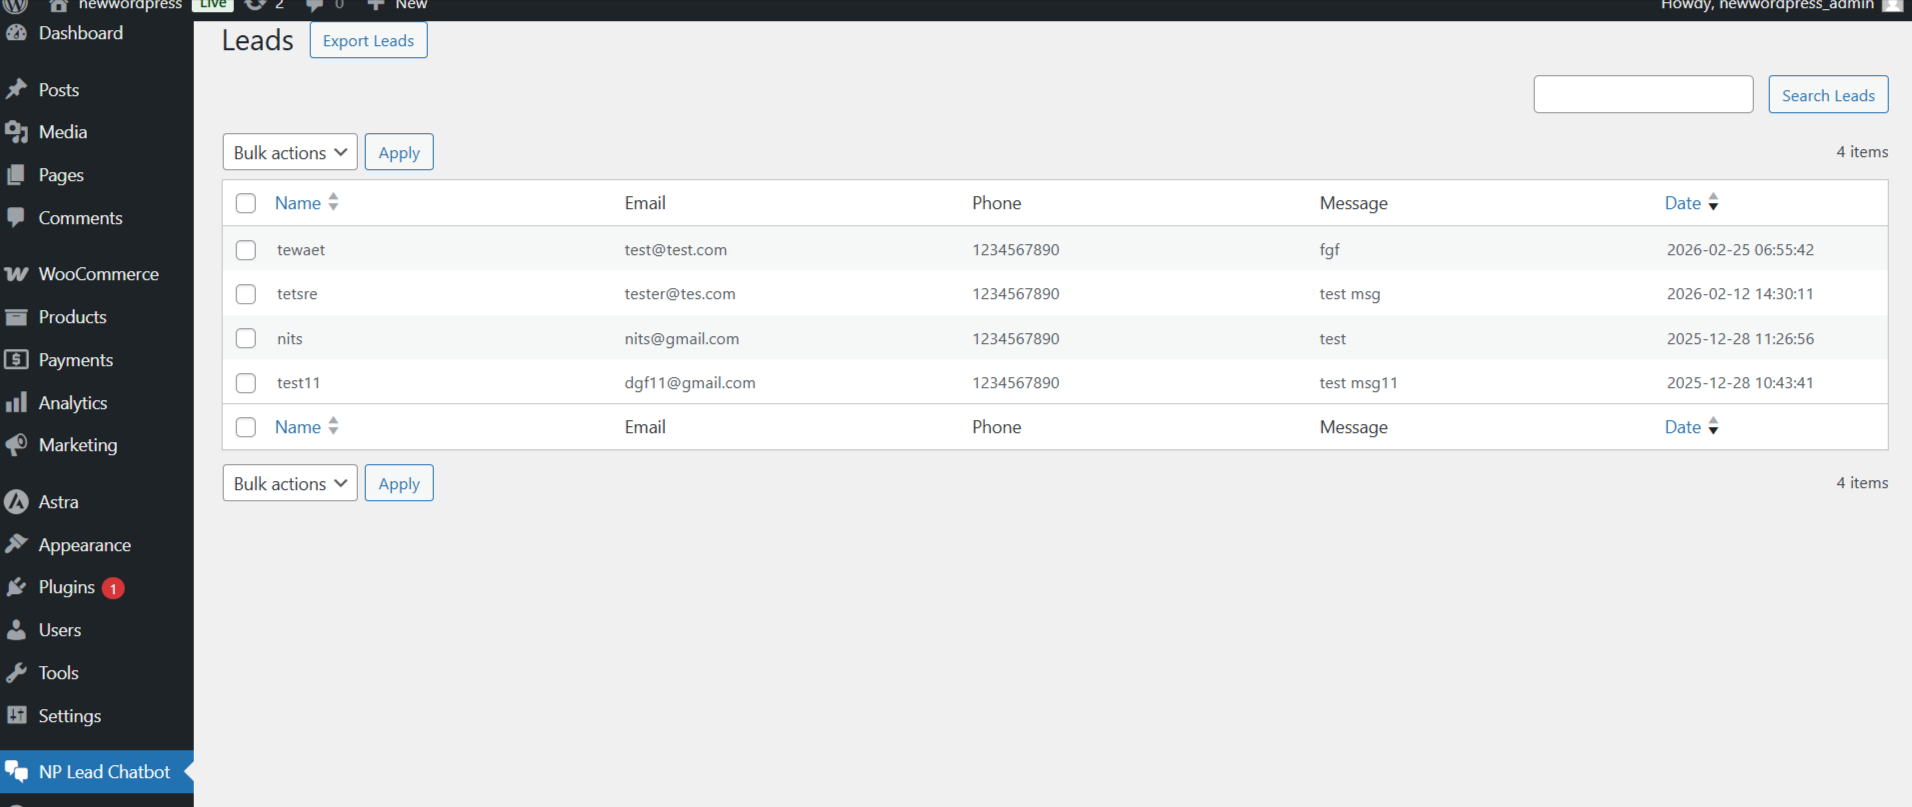
Task: Toggle the select-all checkbox in header
Action: [246, 203]
